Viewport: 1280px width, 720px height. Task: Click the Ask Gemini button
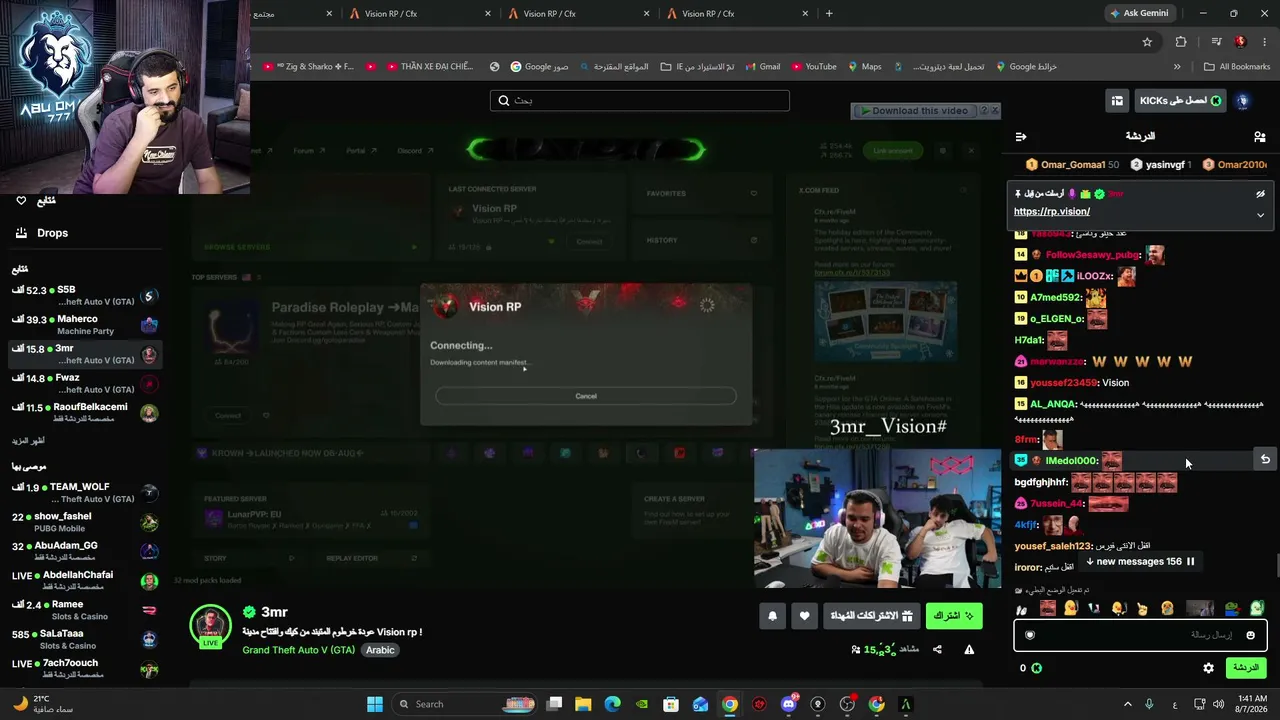[x=1138, y=14]
